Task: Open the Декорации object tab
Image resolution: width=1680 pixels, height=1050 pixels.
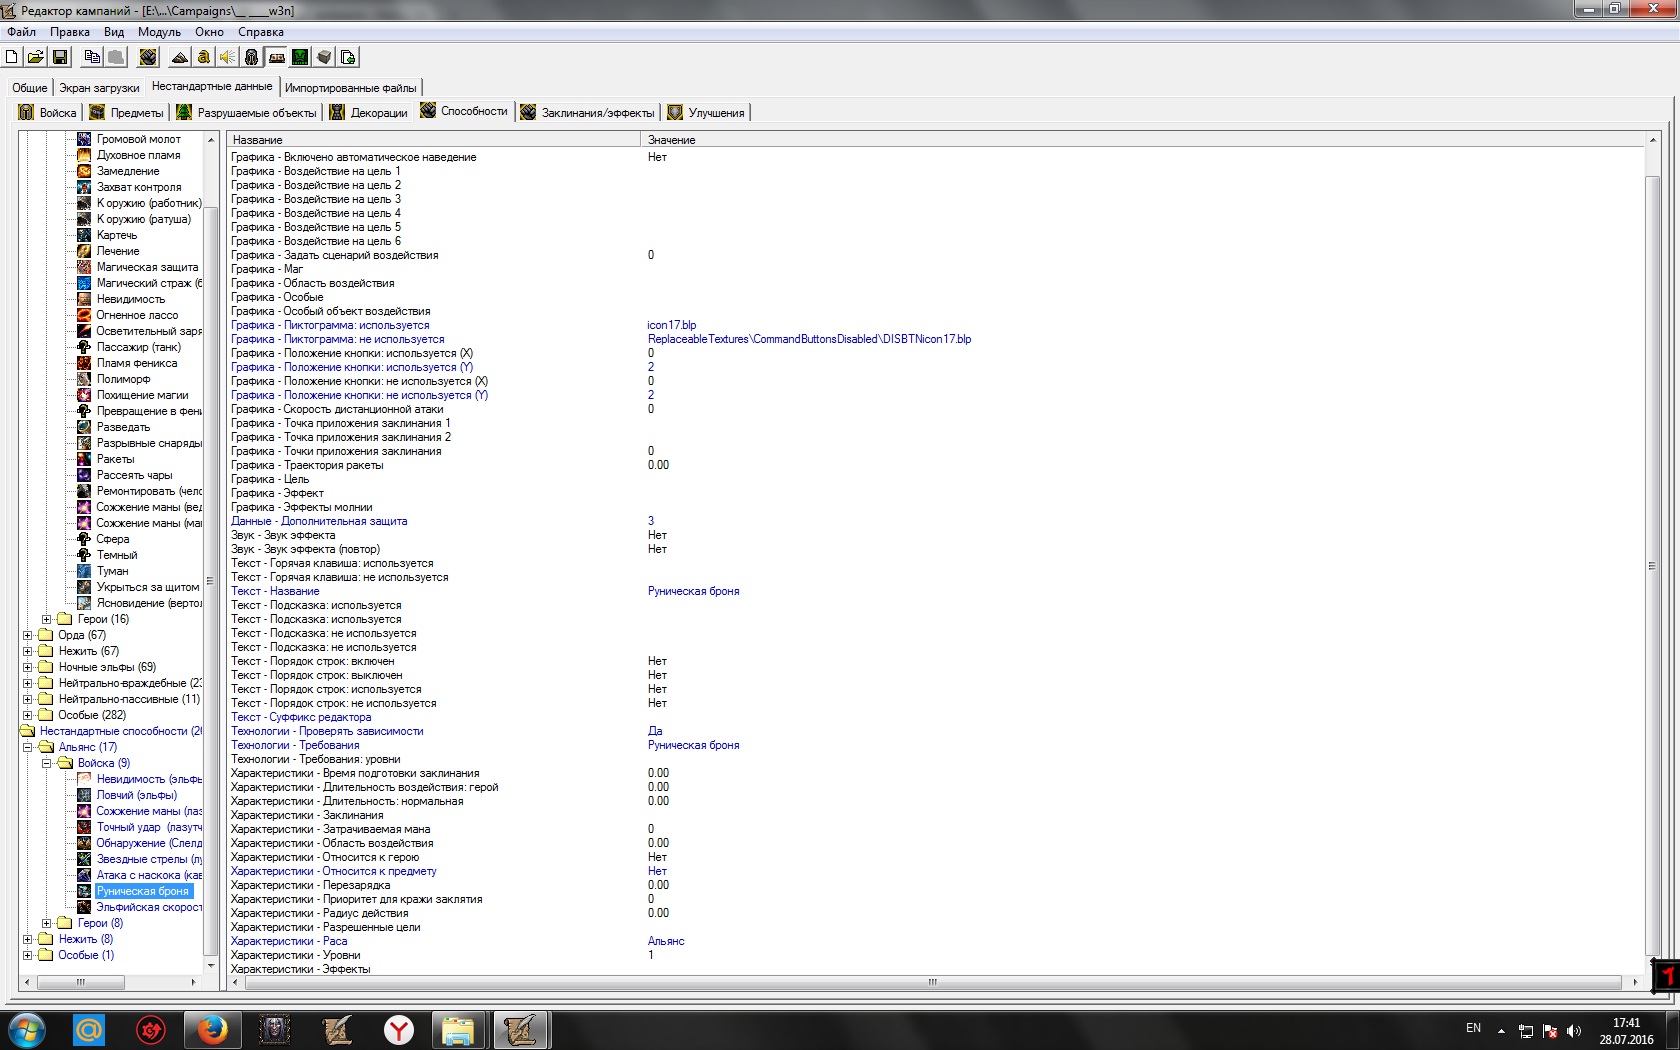Action: (369, 113)
